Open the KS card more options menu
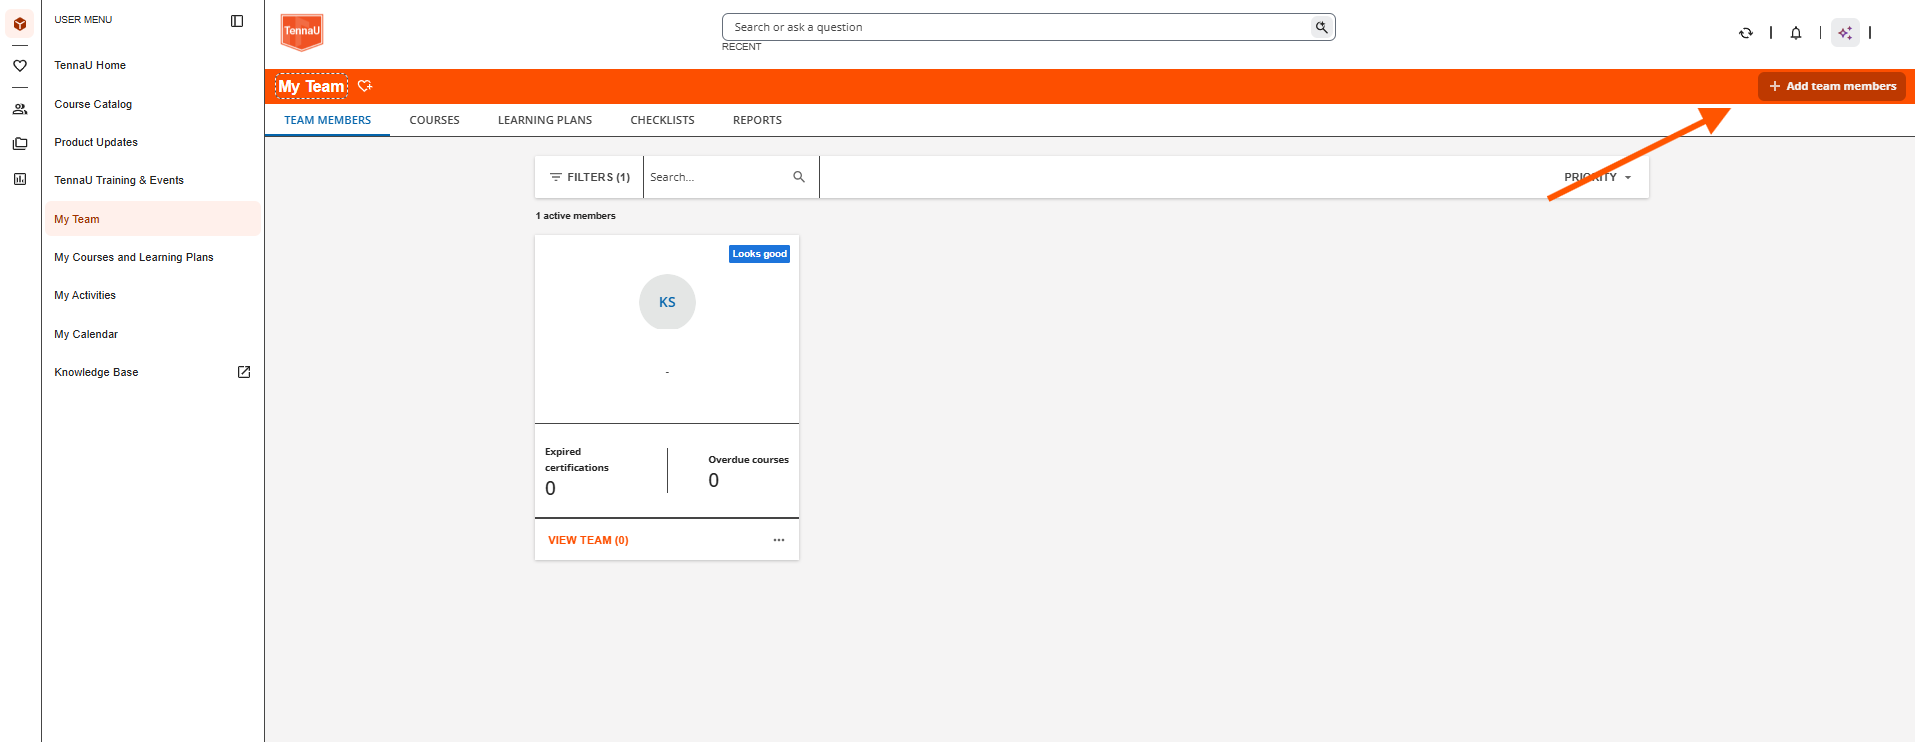The width and height of the screenshot is (1915, 742). click(779, 540)
